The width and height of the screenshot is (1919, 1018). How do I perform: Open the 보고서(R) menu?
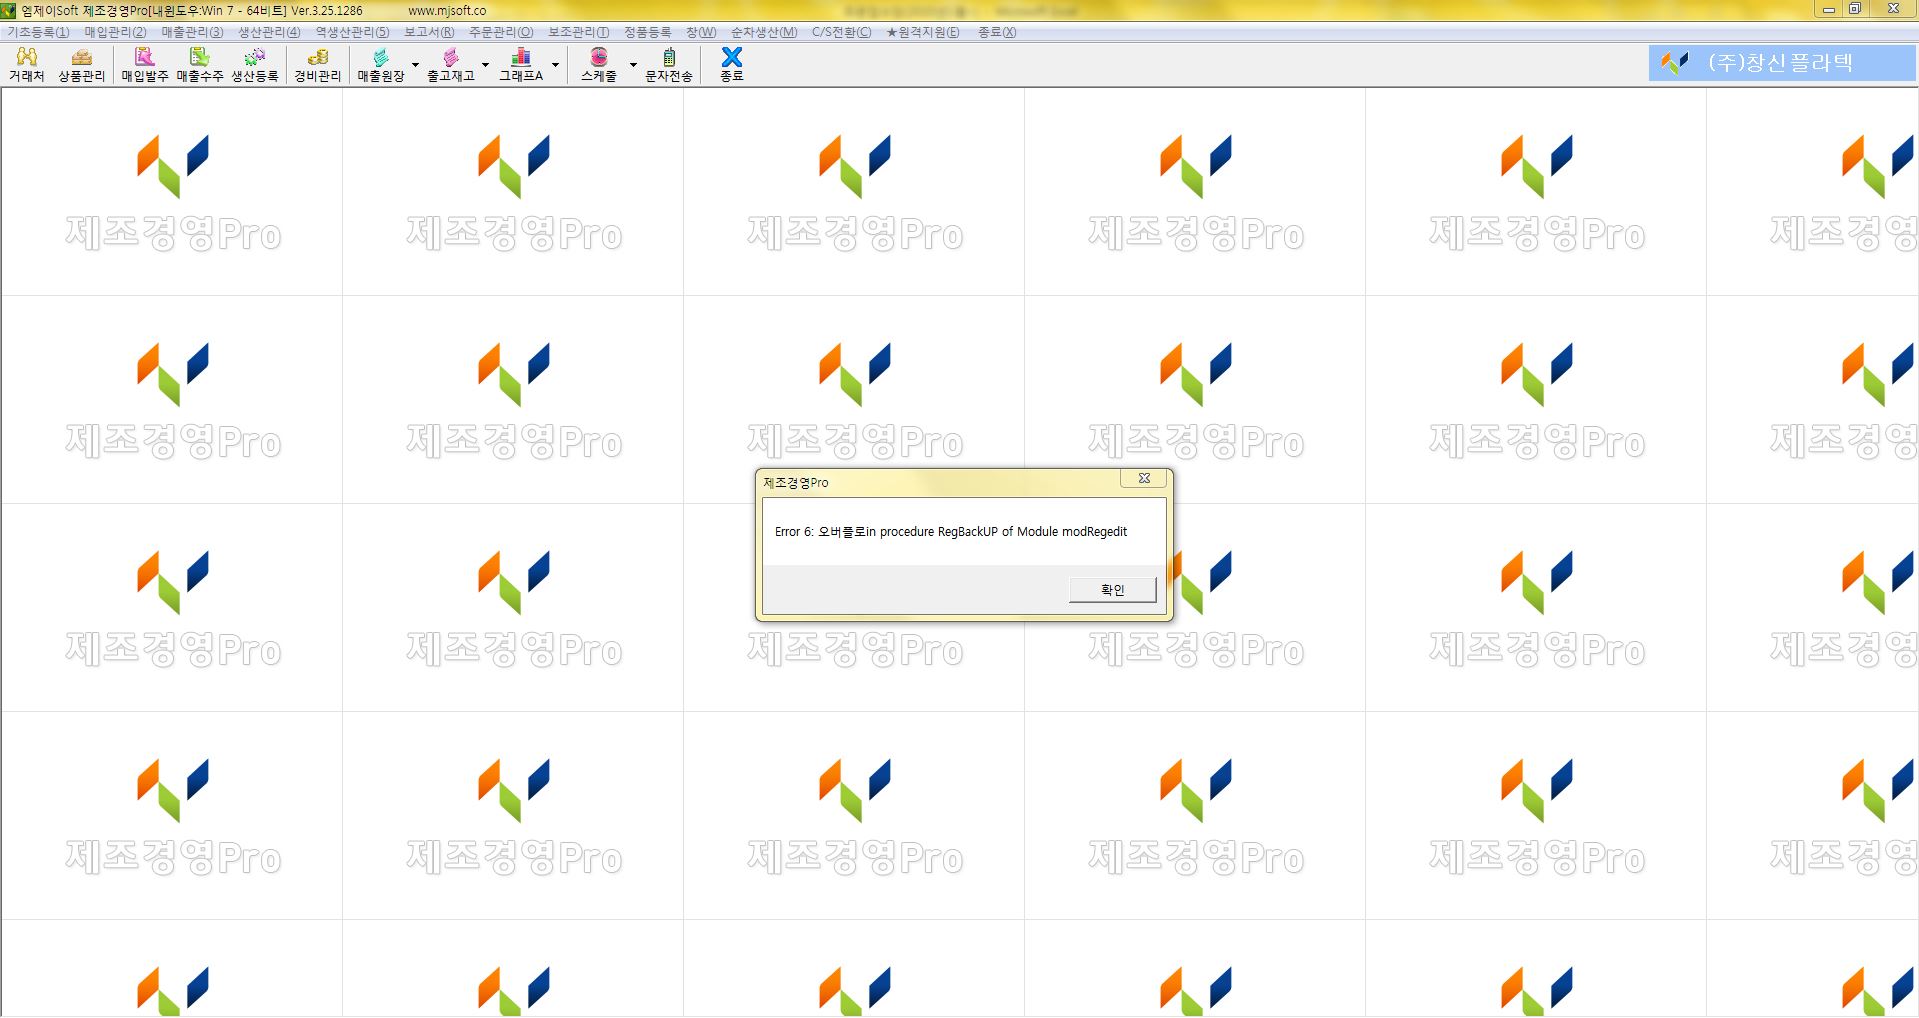(x=429, y=32)
